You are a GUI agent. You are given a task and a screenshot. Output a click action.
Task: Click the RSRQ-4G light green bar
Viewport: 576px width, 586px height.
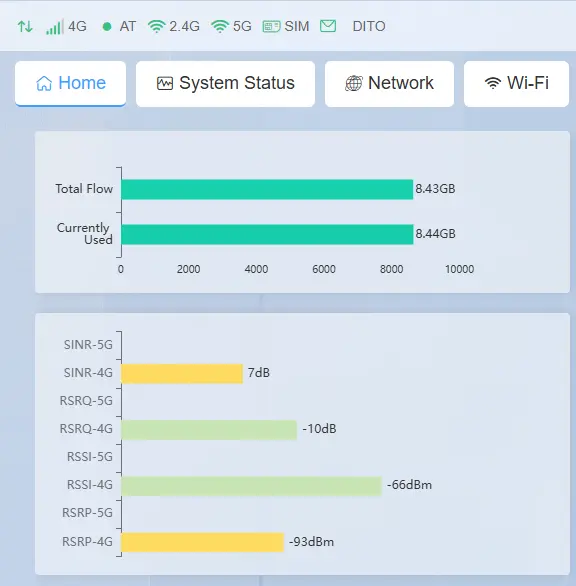pyautogui.click(x=209, y=430)
